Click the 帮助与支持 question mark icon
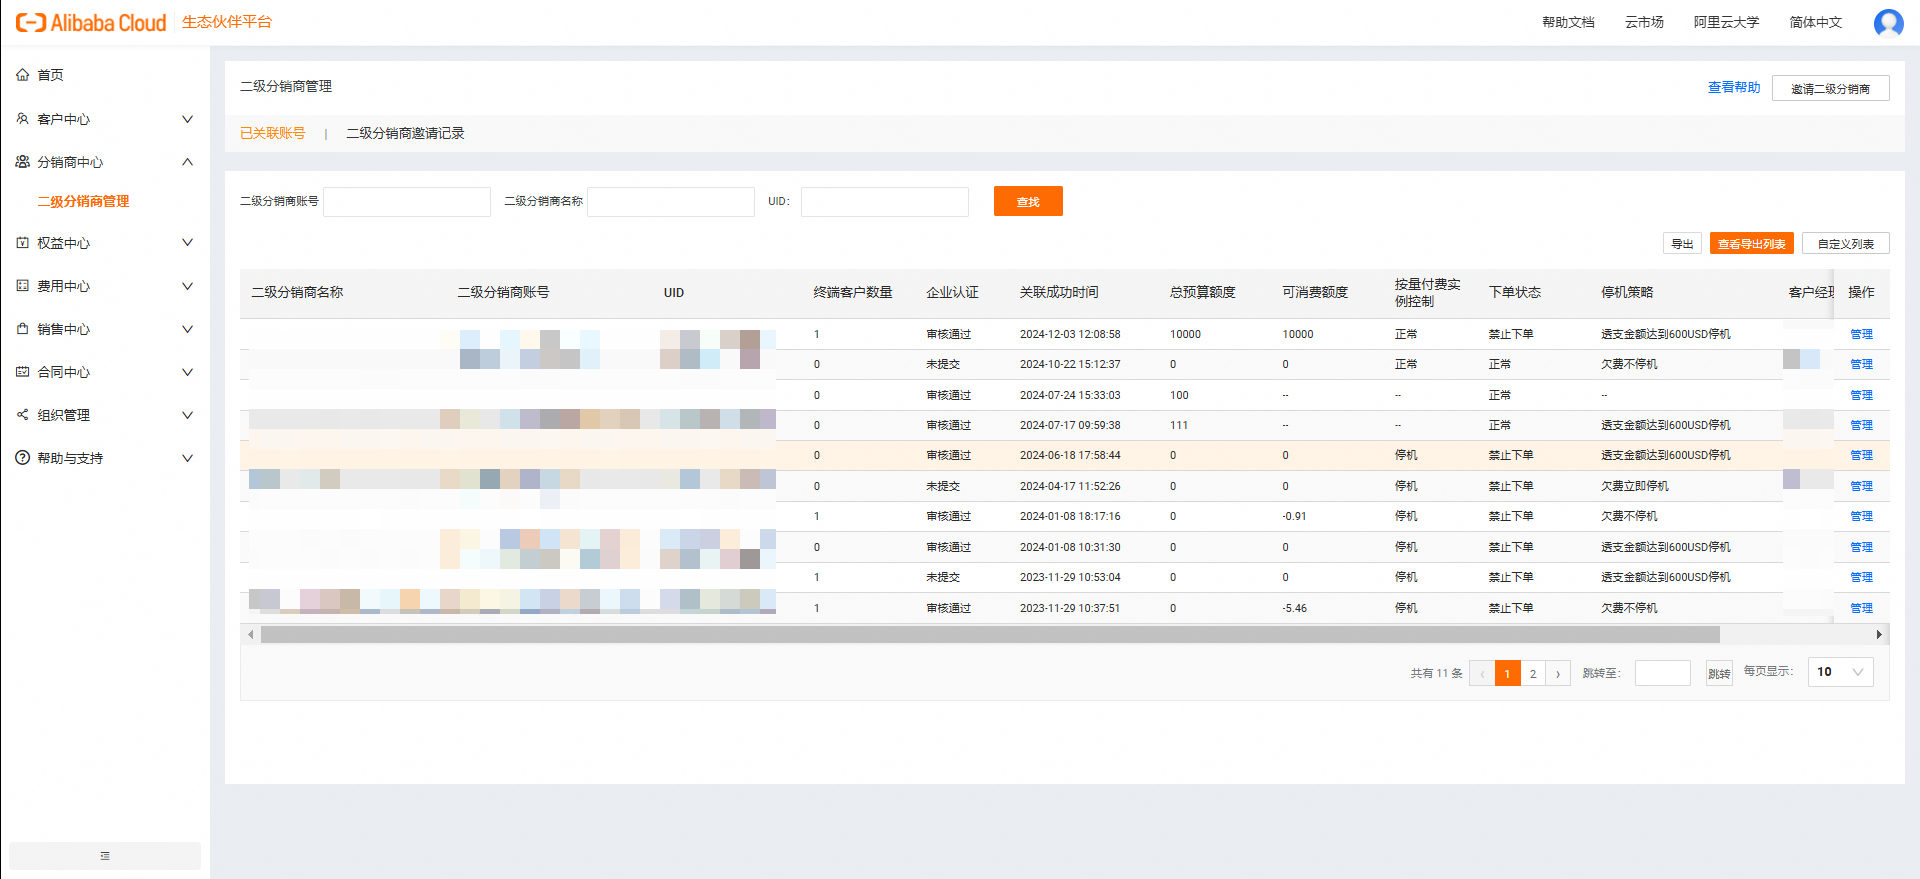Image resolution: width=1920 pixels, height=879 pixels. [22, 458]
